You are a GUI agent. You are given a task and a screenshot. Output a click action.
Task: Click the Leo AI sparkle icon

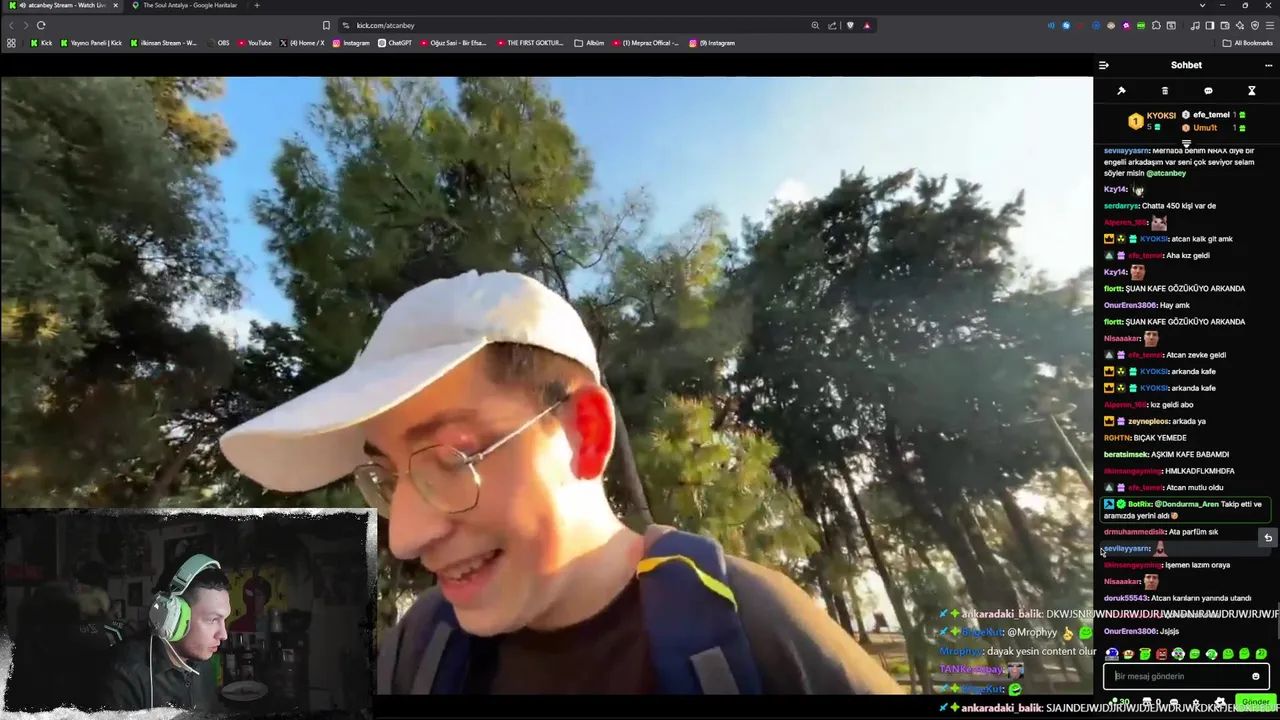1240,25
